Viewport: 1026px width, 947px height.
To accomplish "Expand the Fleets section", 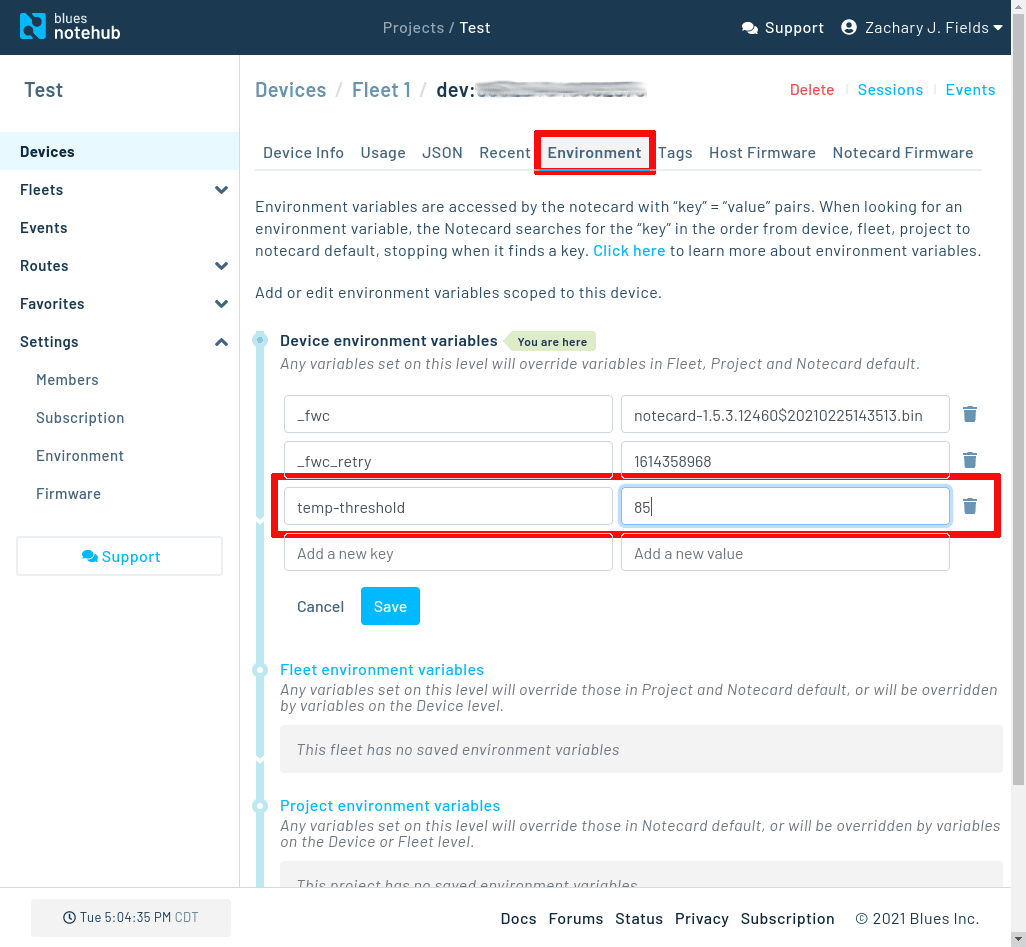I will 221,189.
